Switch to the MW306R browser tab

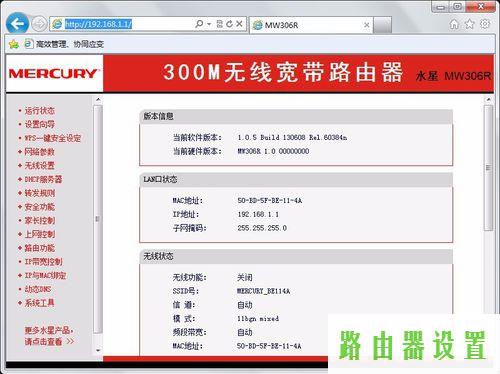click(x=310, y=25)
